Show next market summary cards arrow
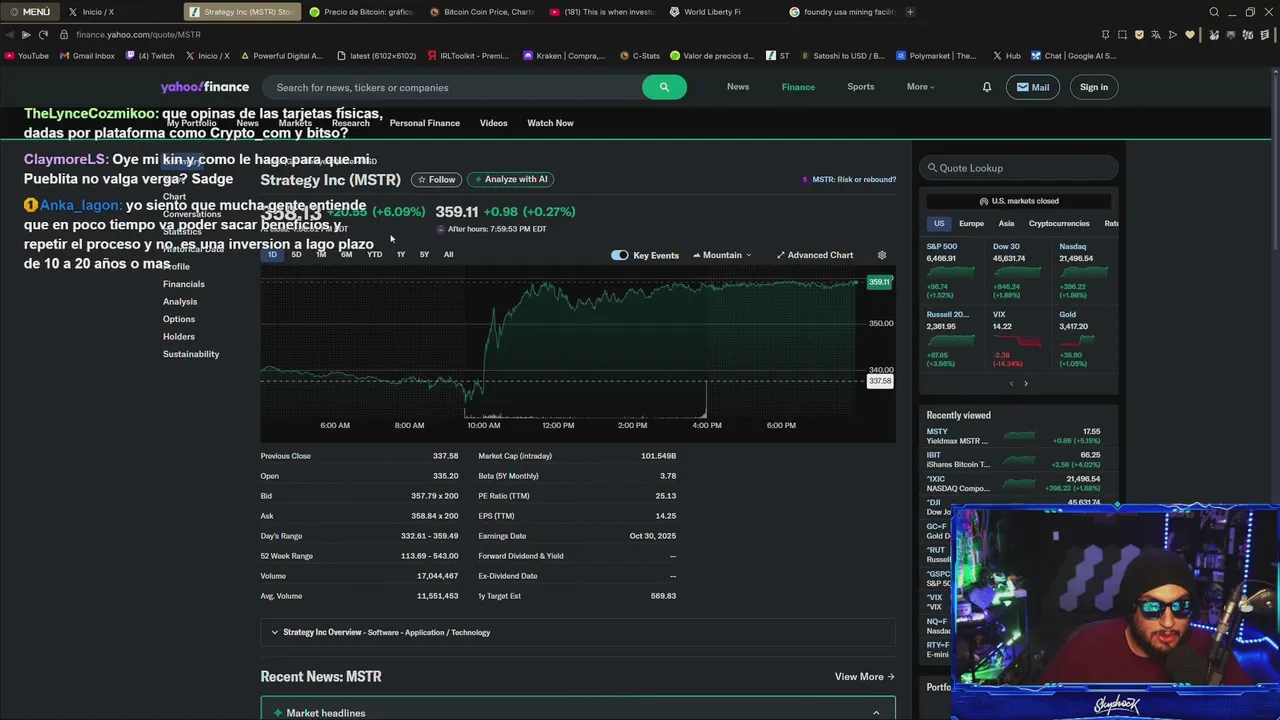 [1025, 384]
